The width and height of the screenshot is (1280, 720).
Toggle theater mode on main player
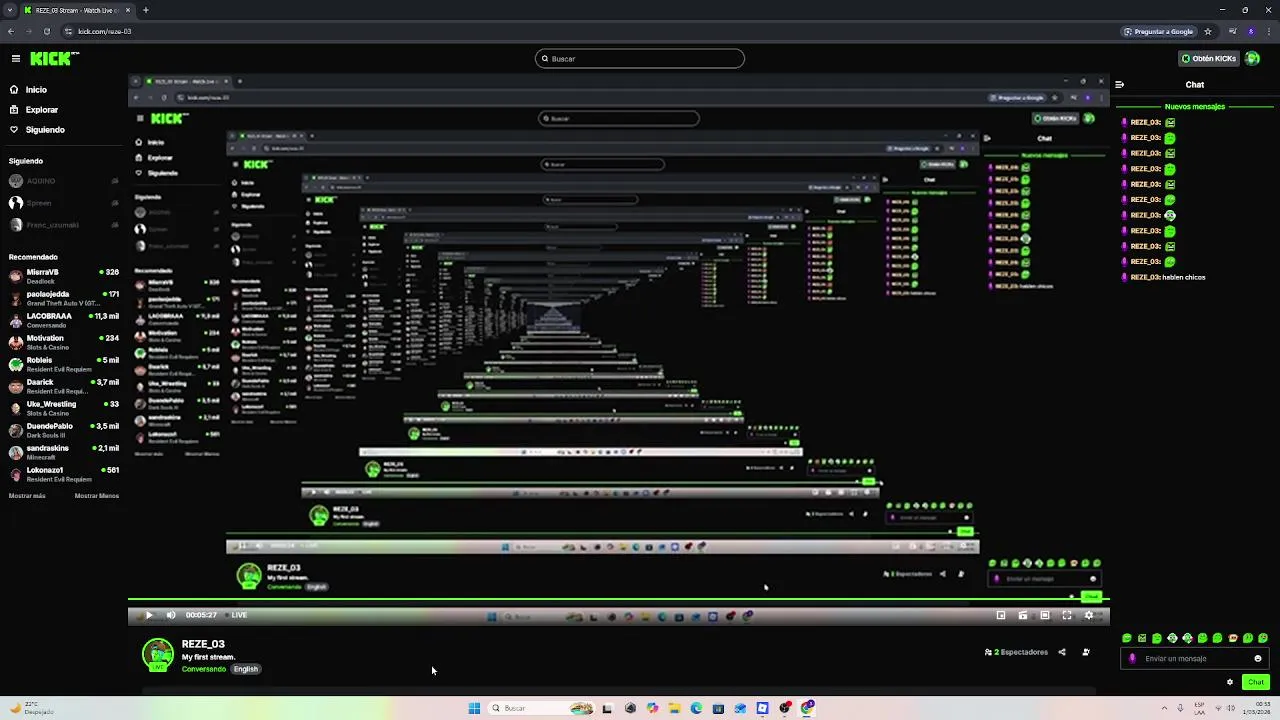[x=1045, y=615]
